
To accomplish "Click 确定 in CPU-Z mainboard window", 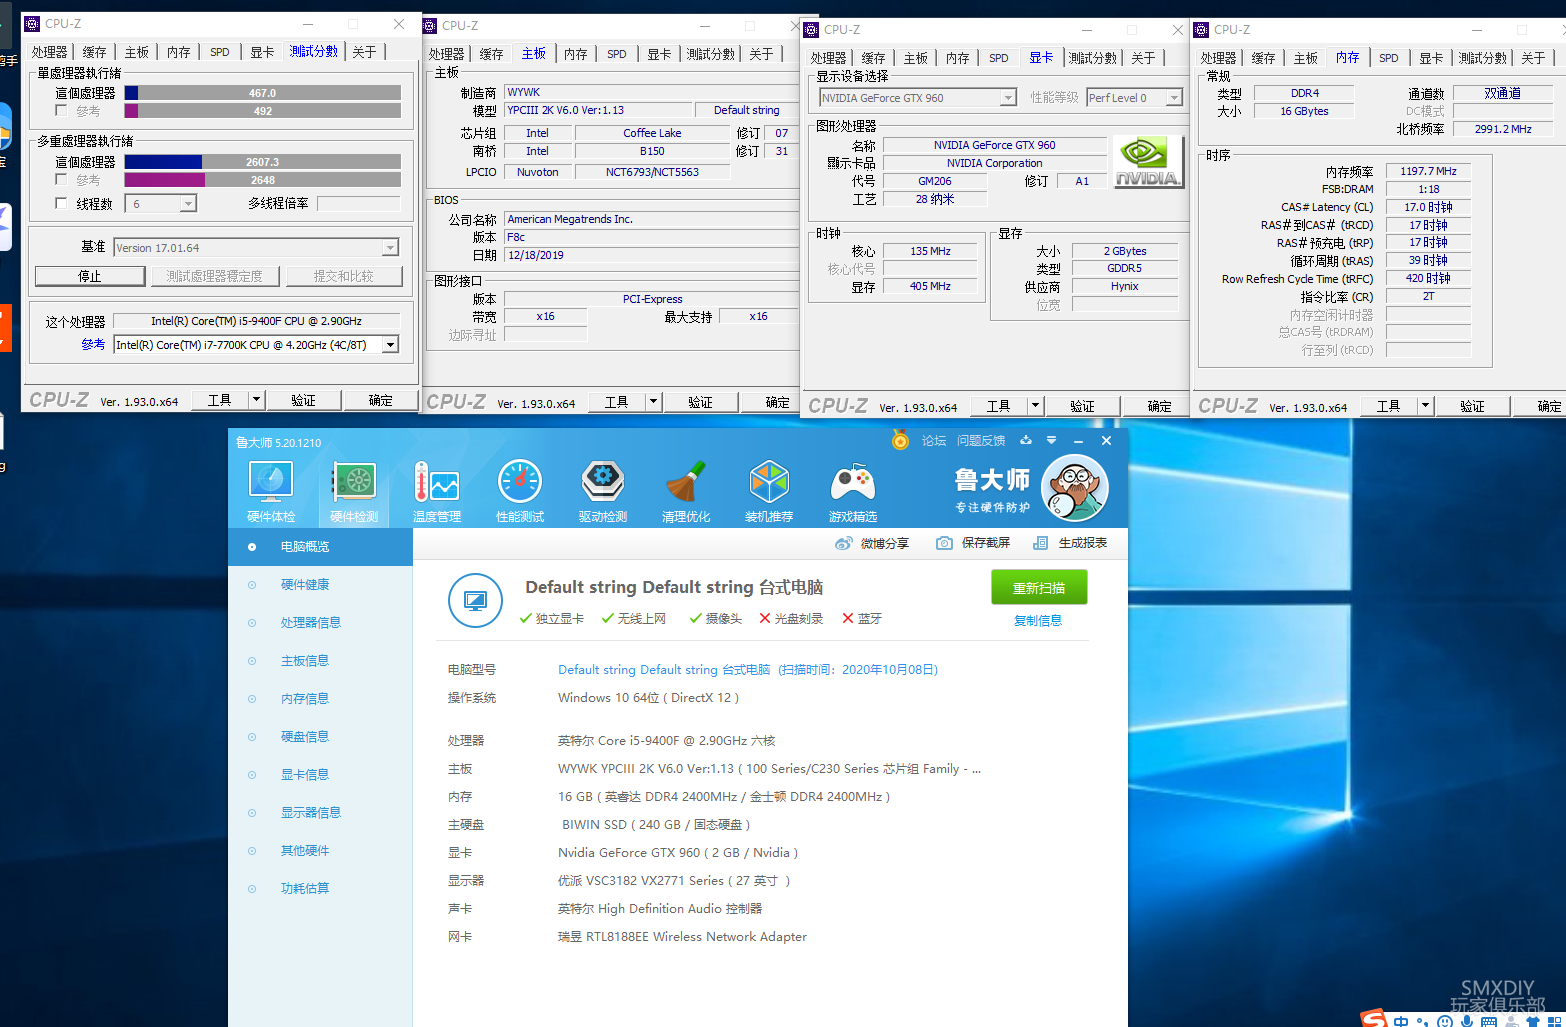I will click(770, 402).
